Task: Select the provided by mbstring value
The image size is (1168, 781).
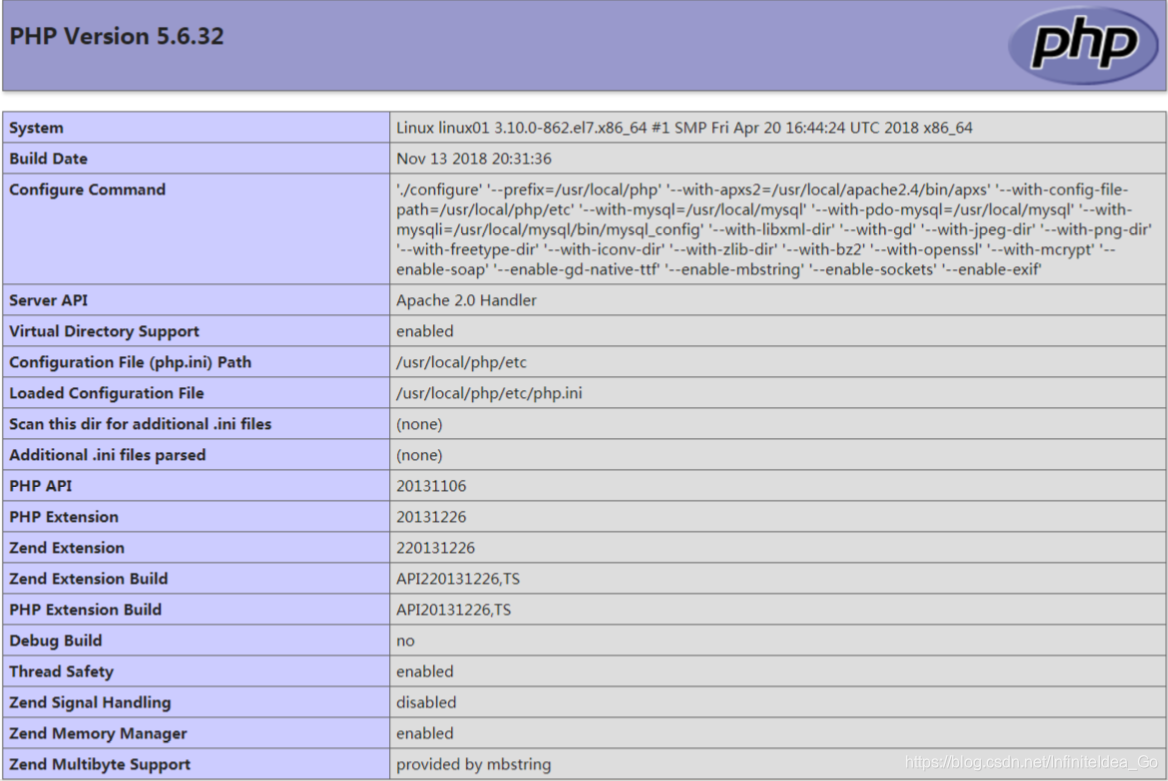Action: [x=474, y=765]
